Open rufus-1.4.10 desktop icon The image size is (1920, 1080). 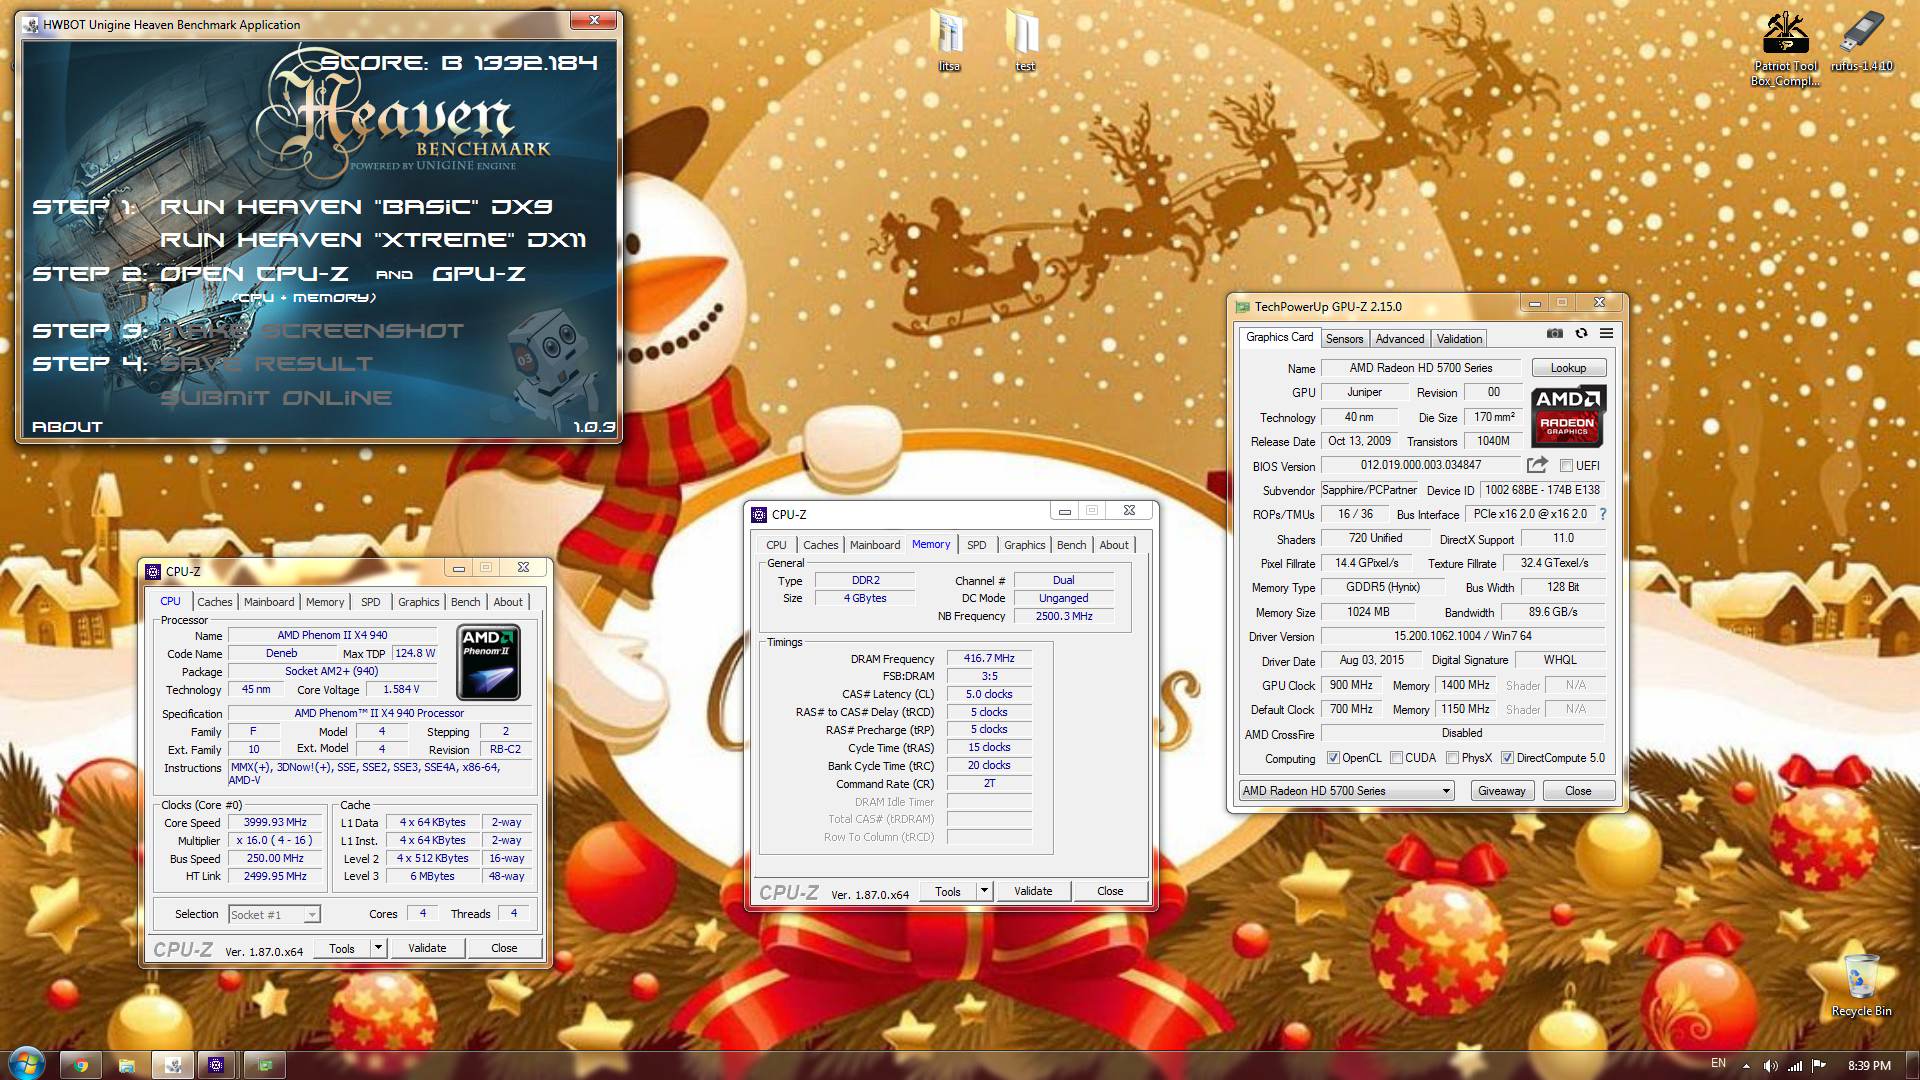coord(1861,41)
